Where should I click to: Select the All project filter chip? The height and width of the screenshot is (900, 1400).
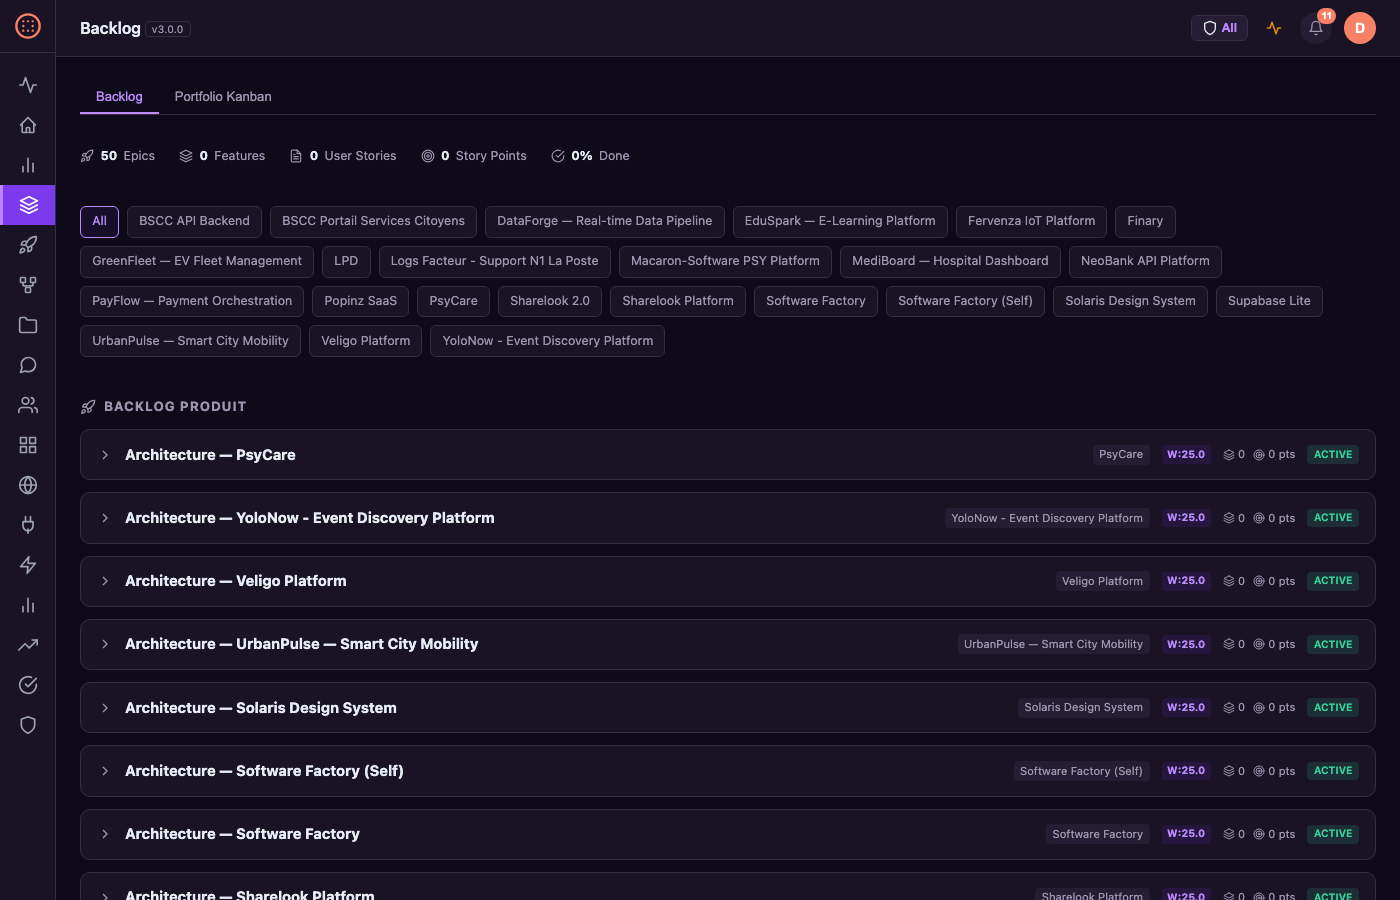pyautogui.click(x=99, y=221)
